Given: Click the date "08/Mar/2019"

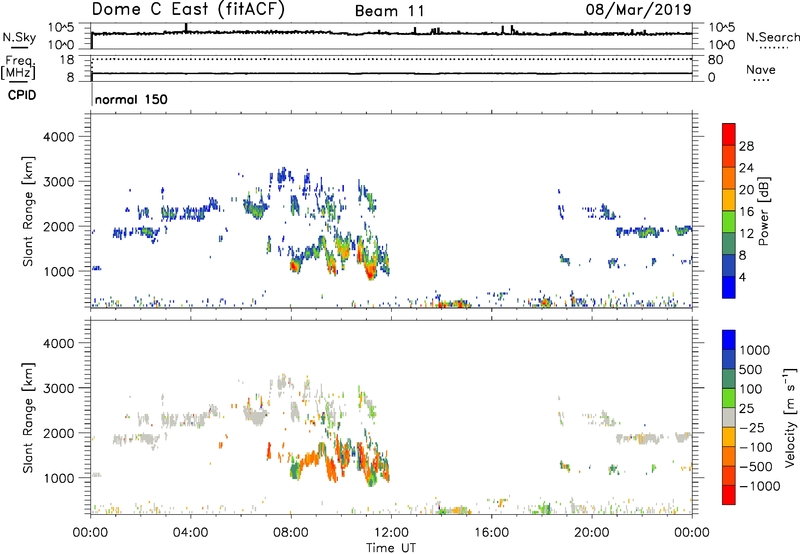Looking at the screenshot, I should [x=638, y=9].
